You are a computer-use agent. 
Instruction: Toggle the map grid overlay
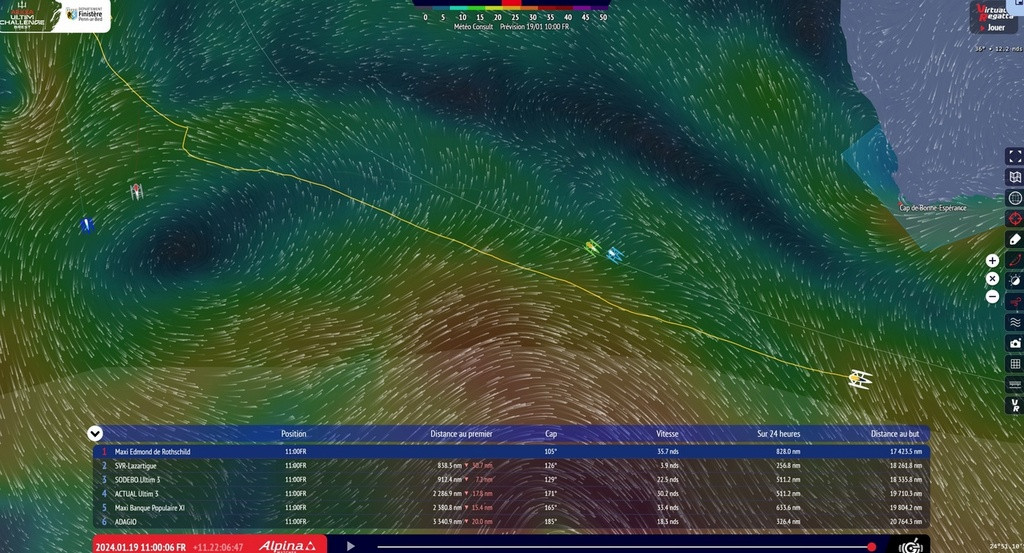1014,364
